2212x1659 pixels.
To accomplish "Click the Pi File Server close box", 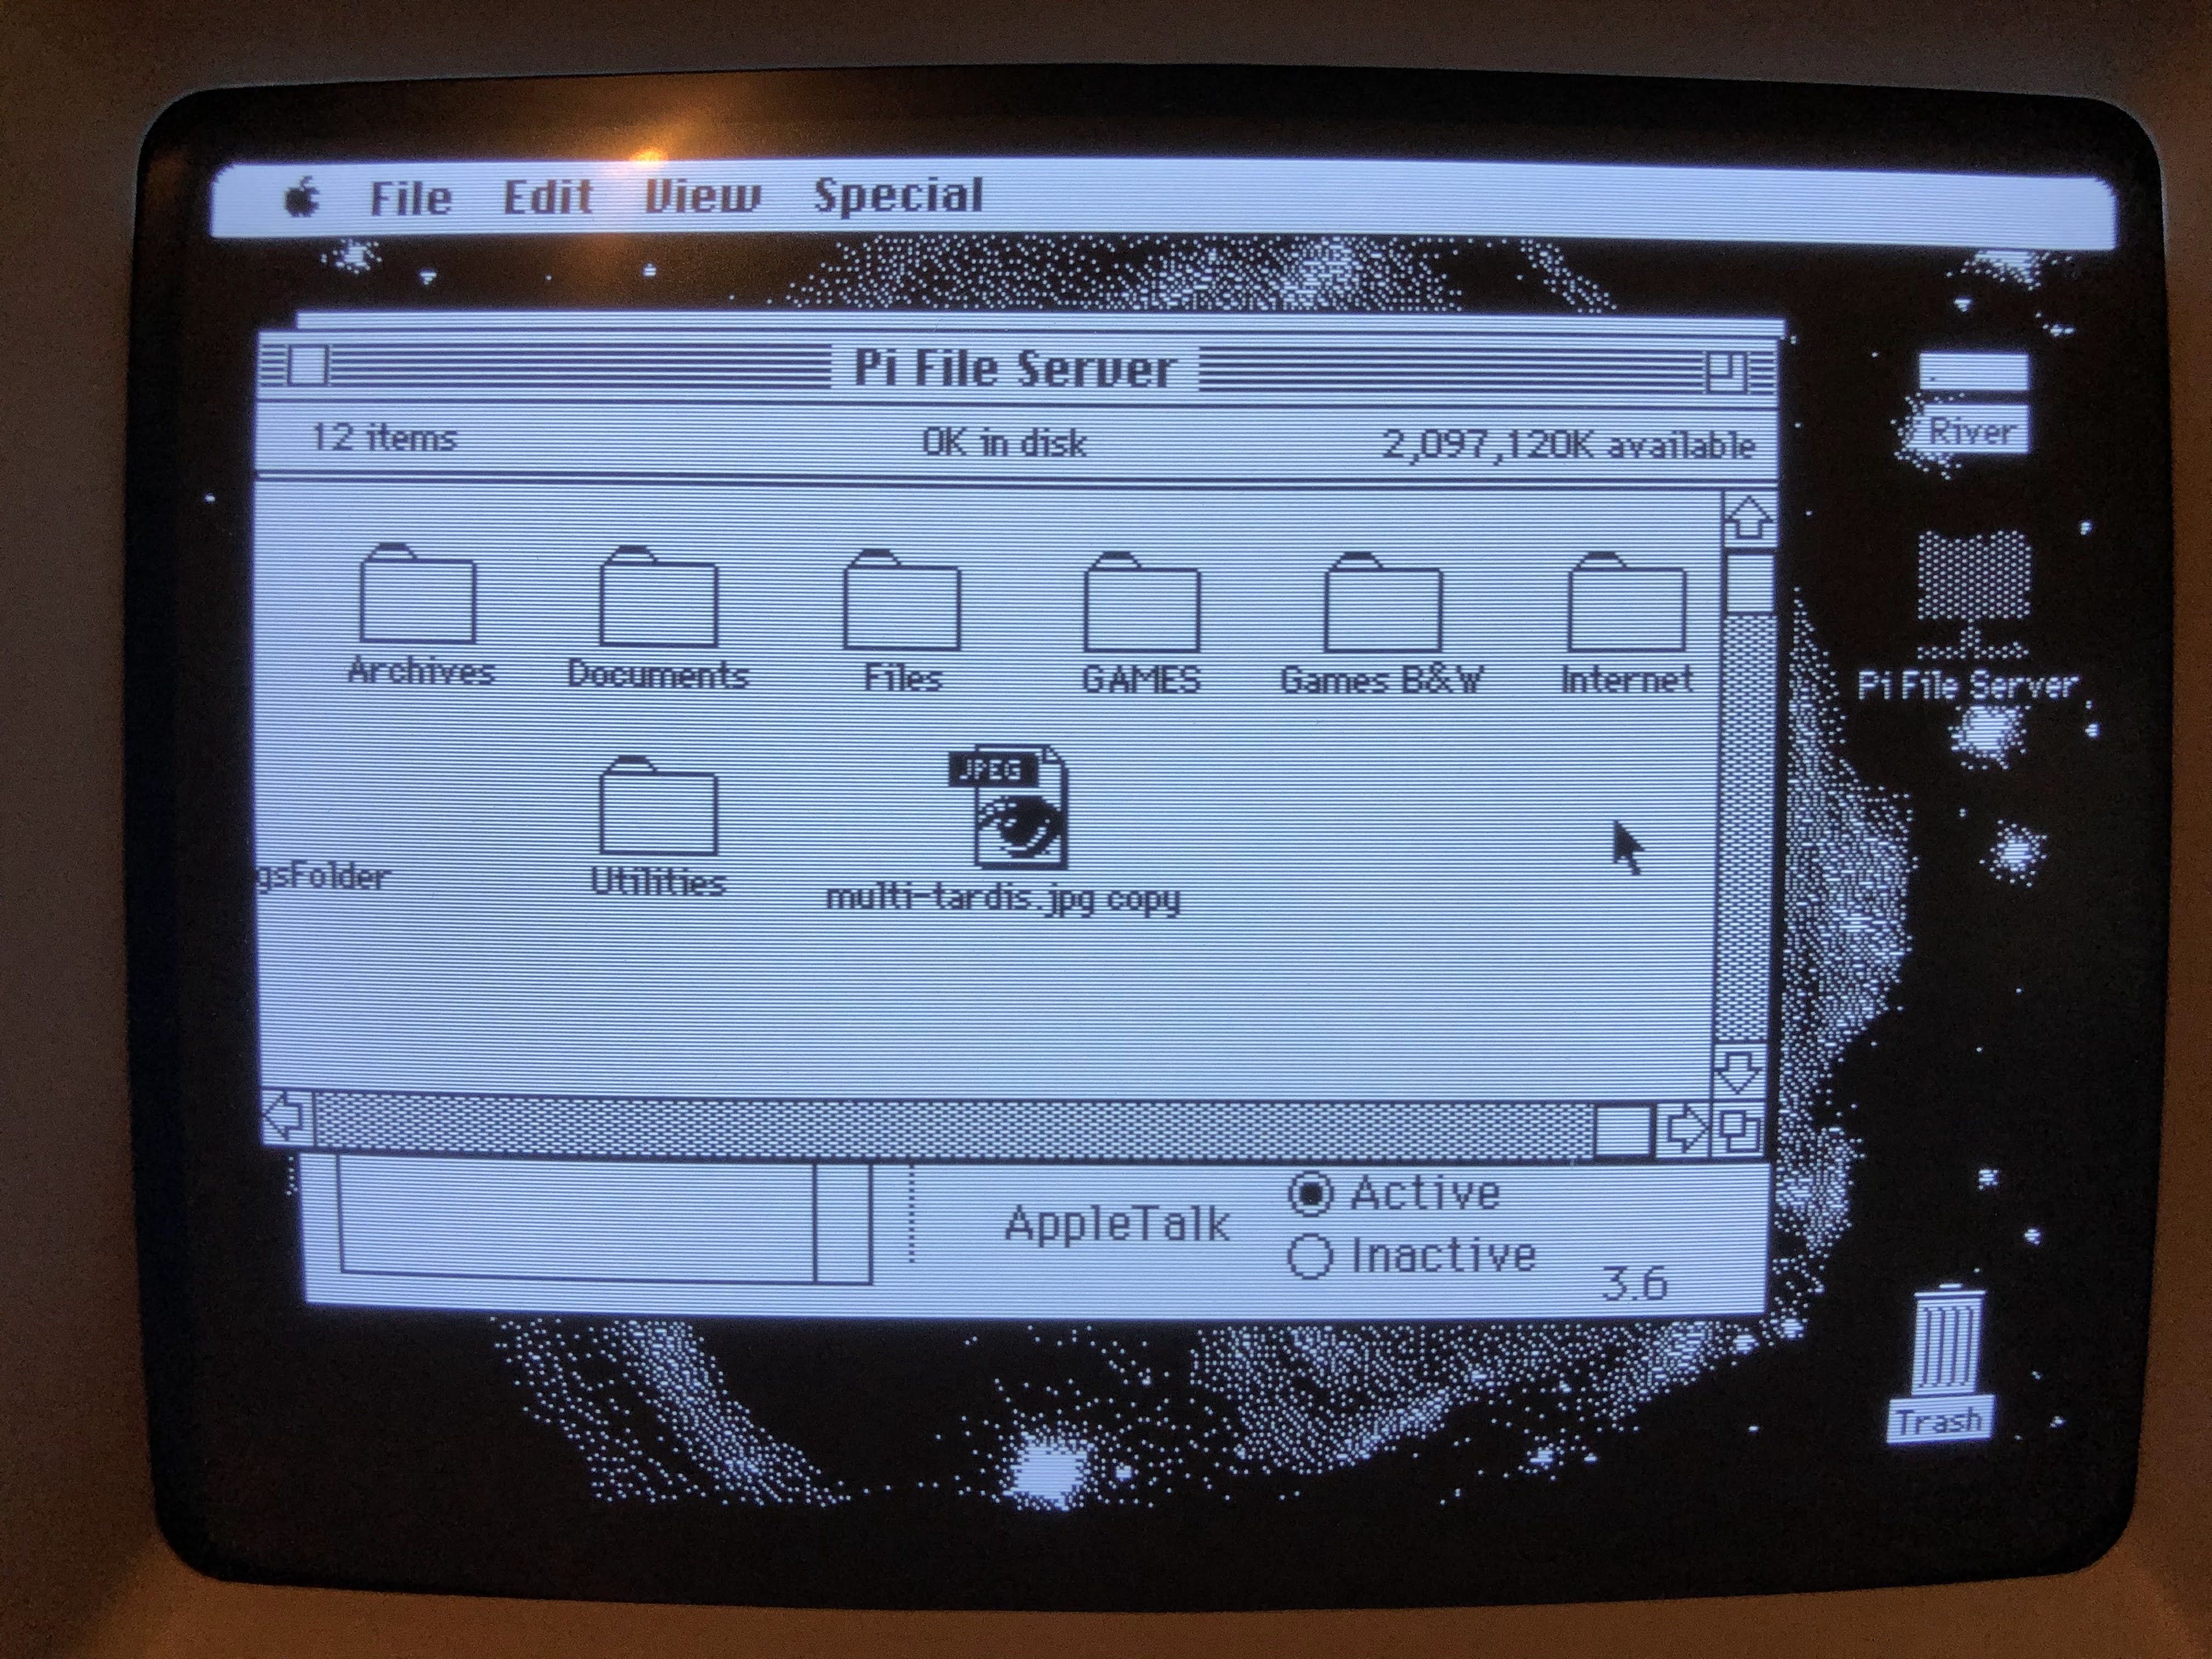I will click(307, 365).
